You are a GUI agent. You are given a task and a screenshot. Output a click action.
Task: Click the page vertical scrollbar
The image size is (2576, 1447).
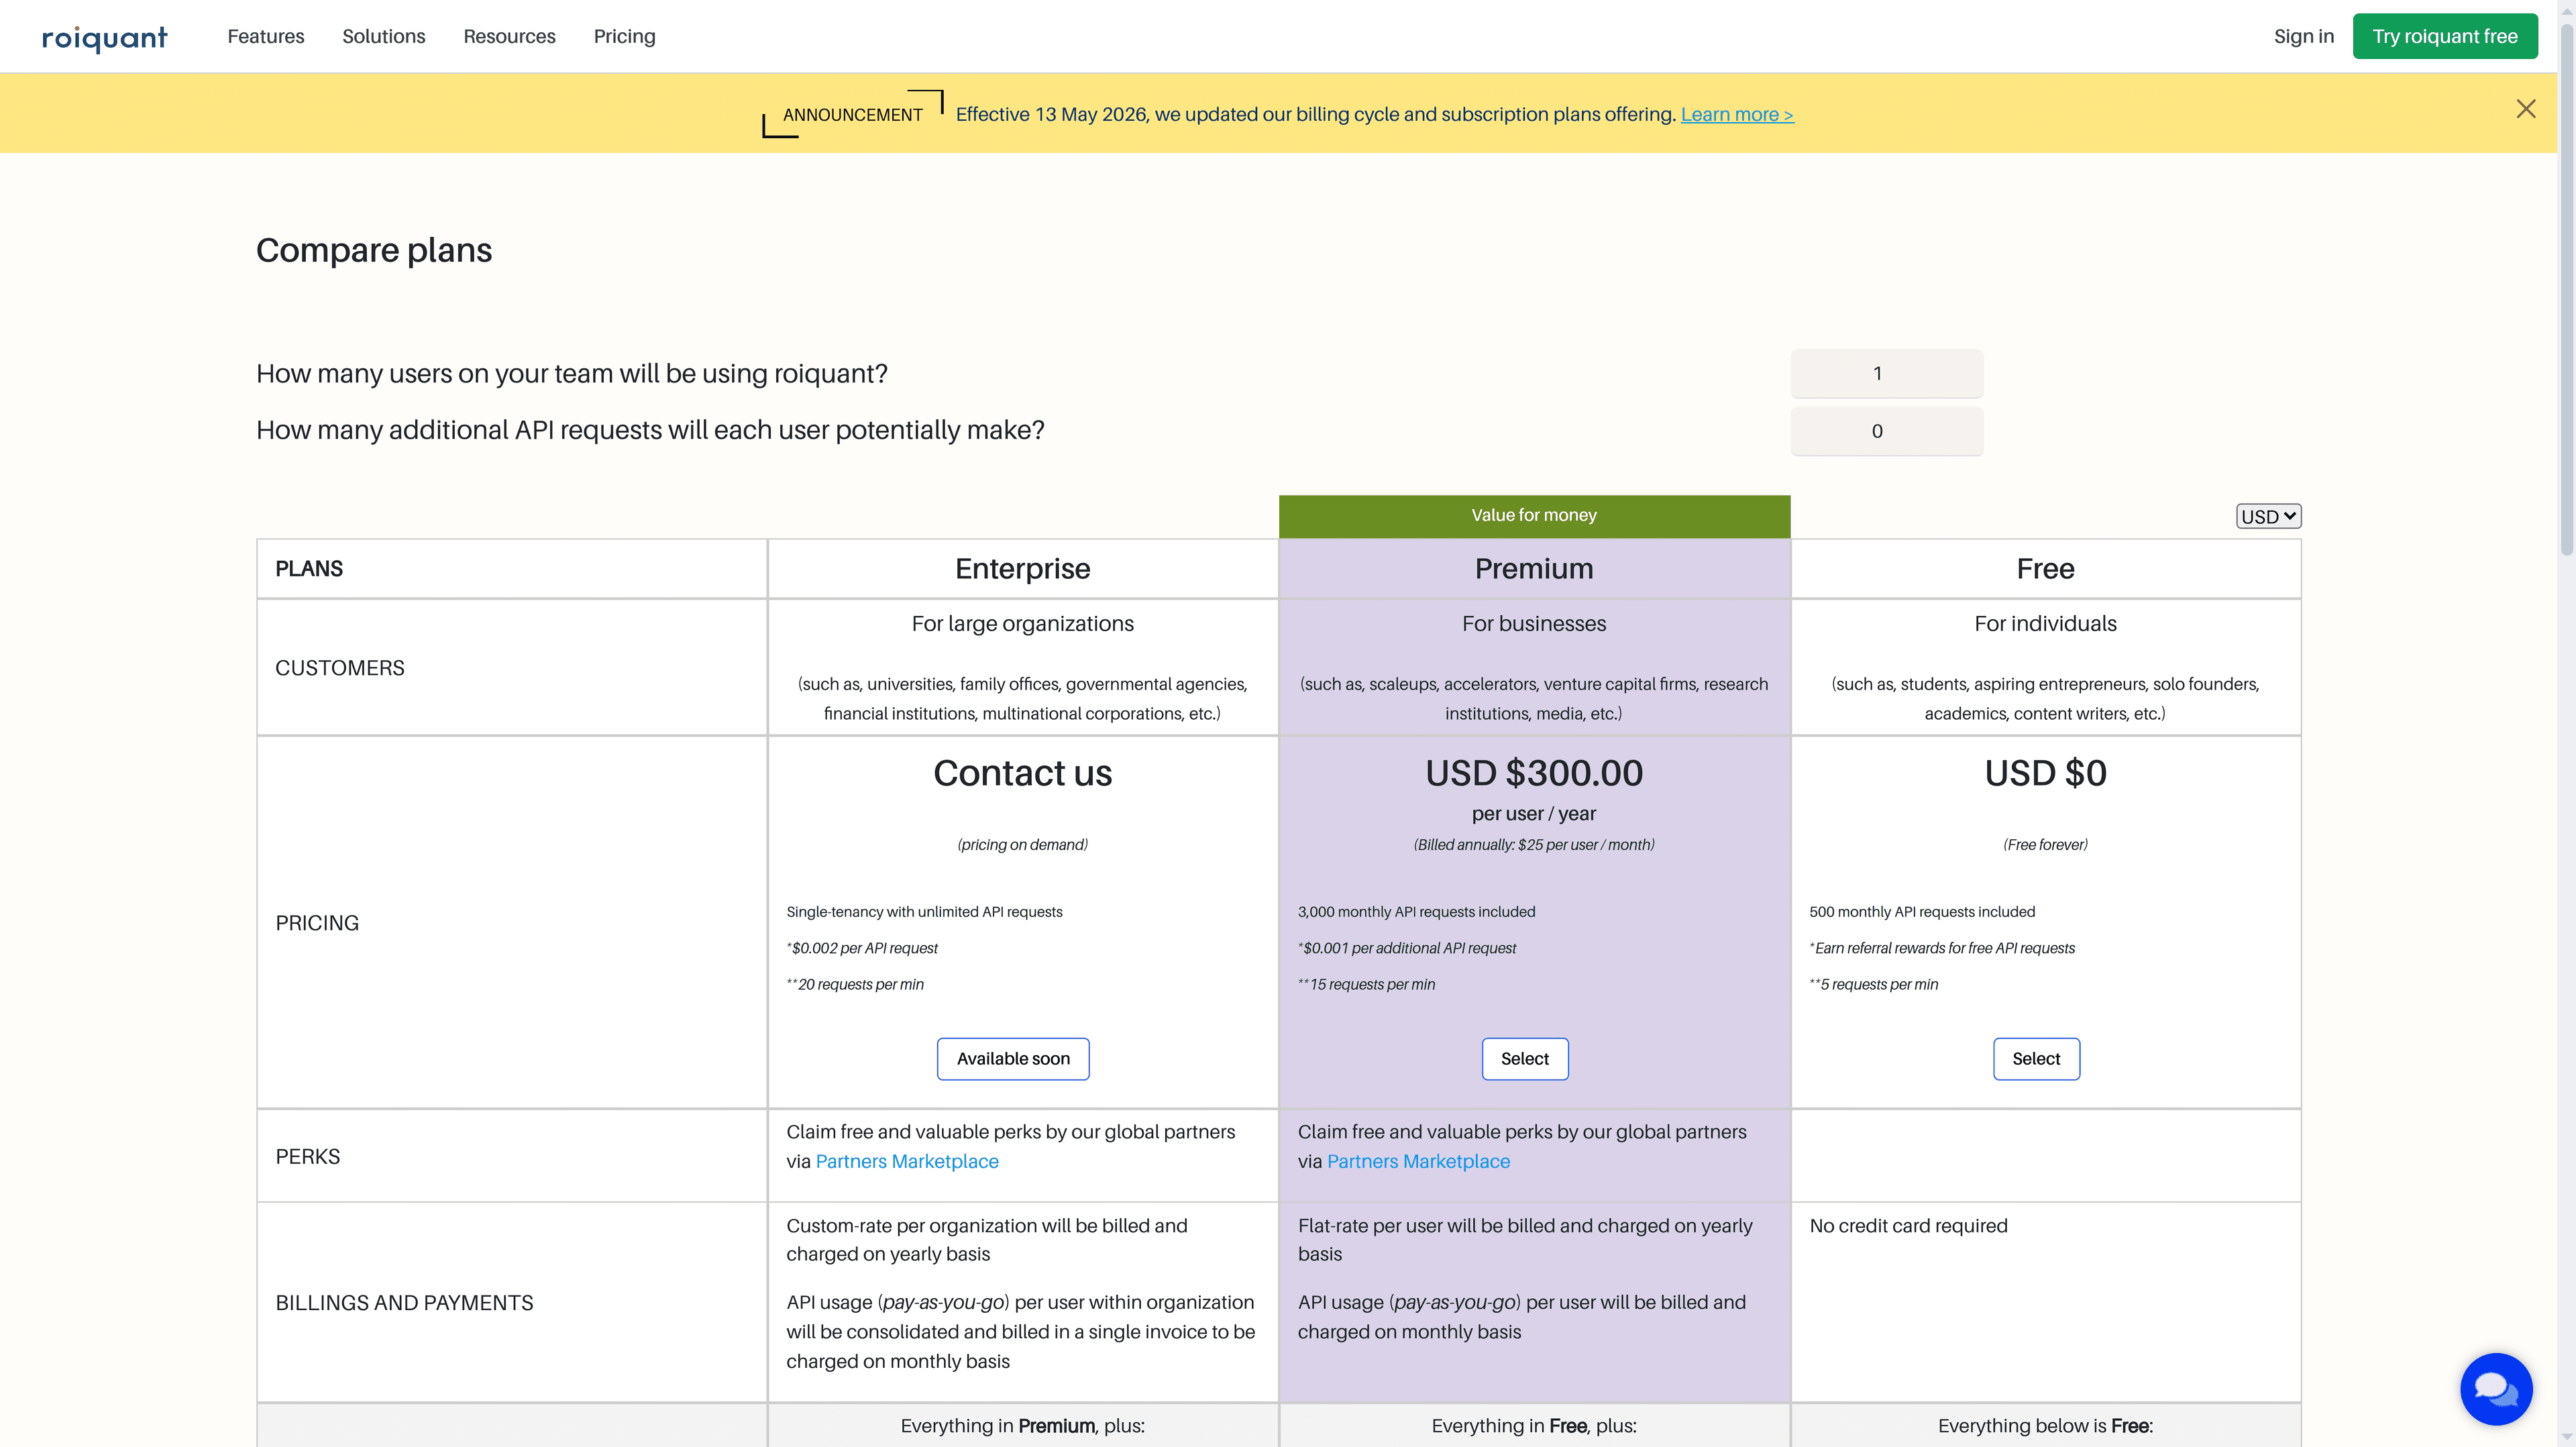click(x=2566, y=290)
